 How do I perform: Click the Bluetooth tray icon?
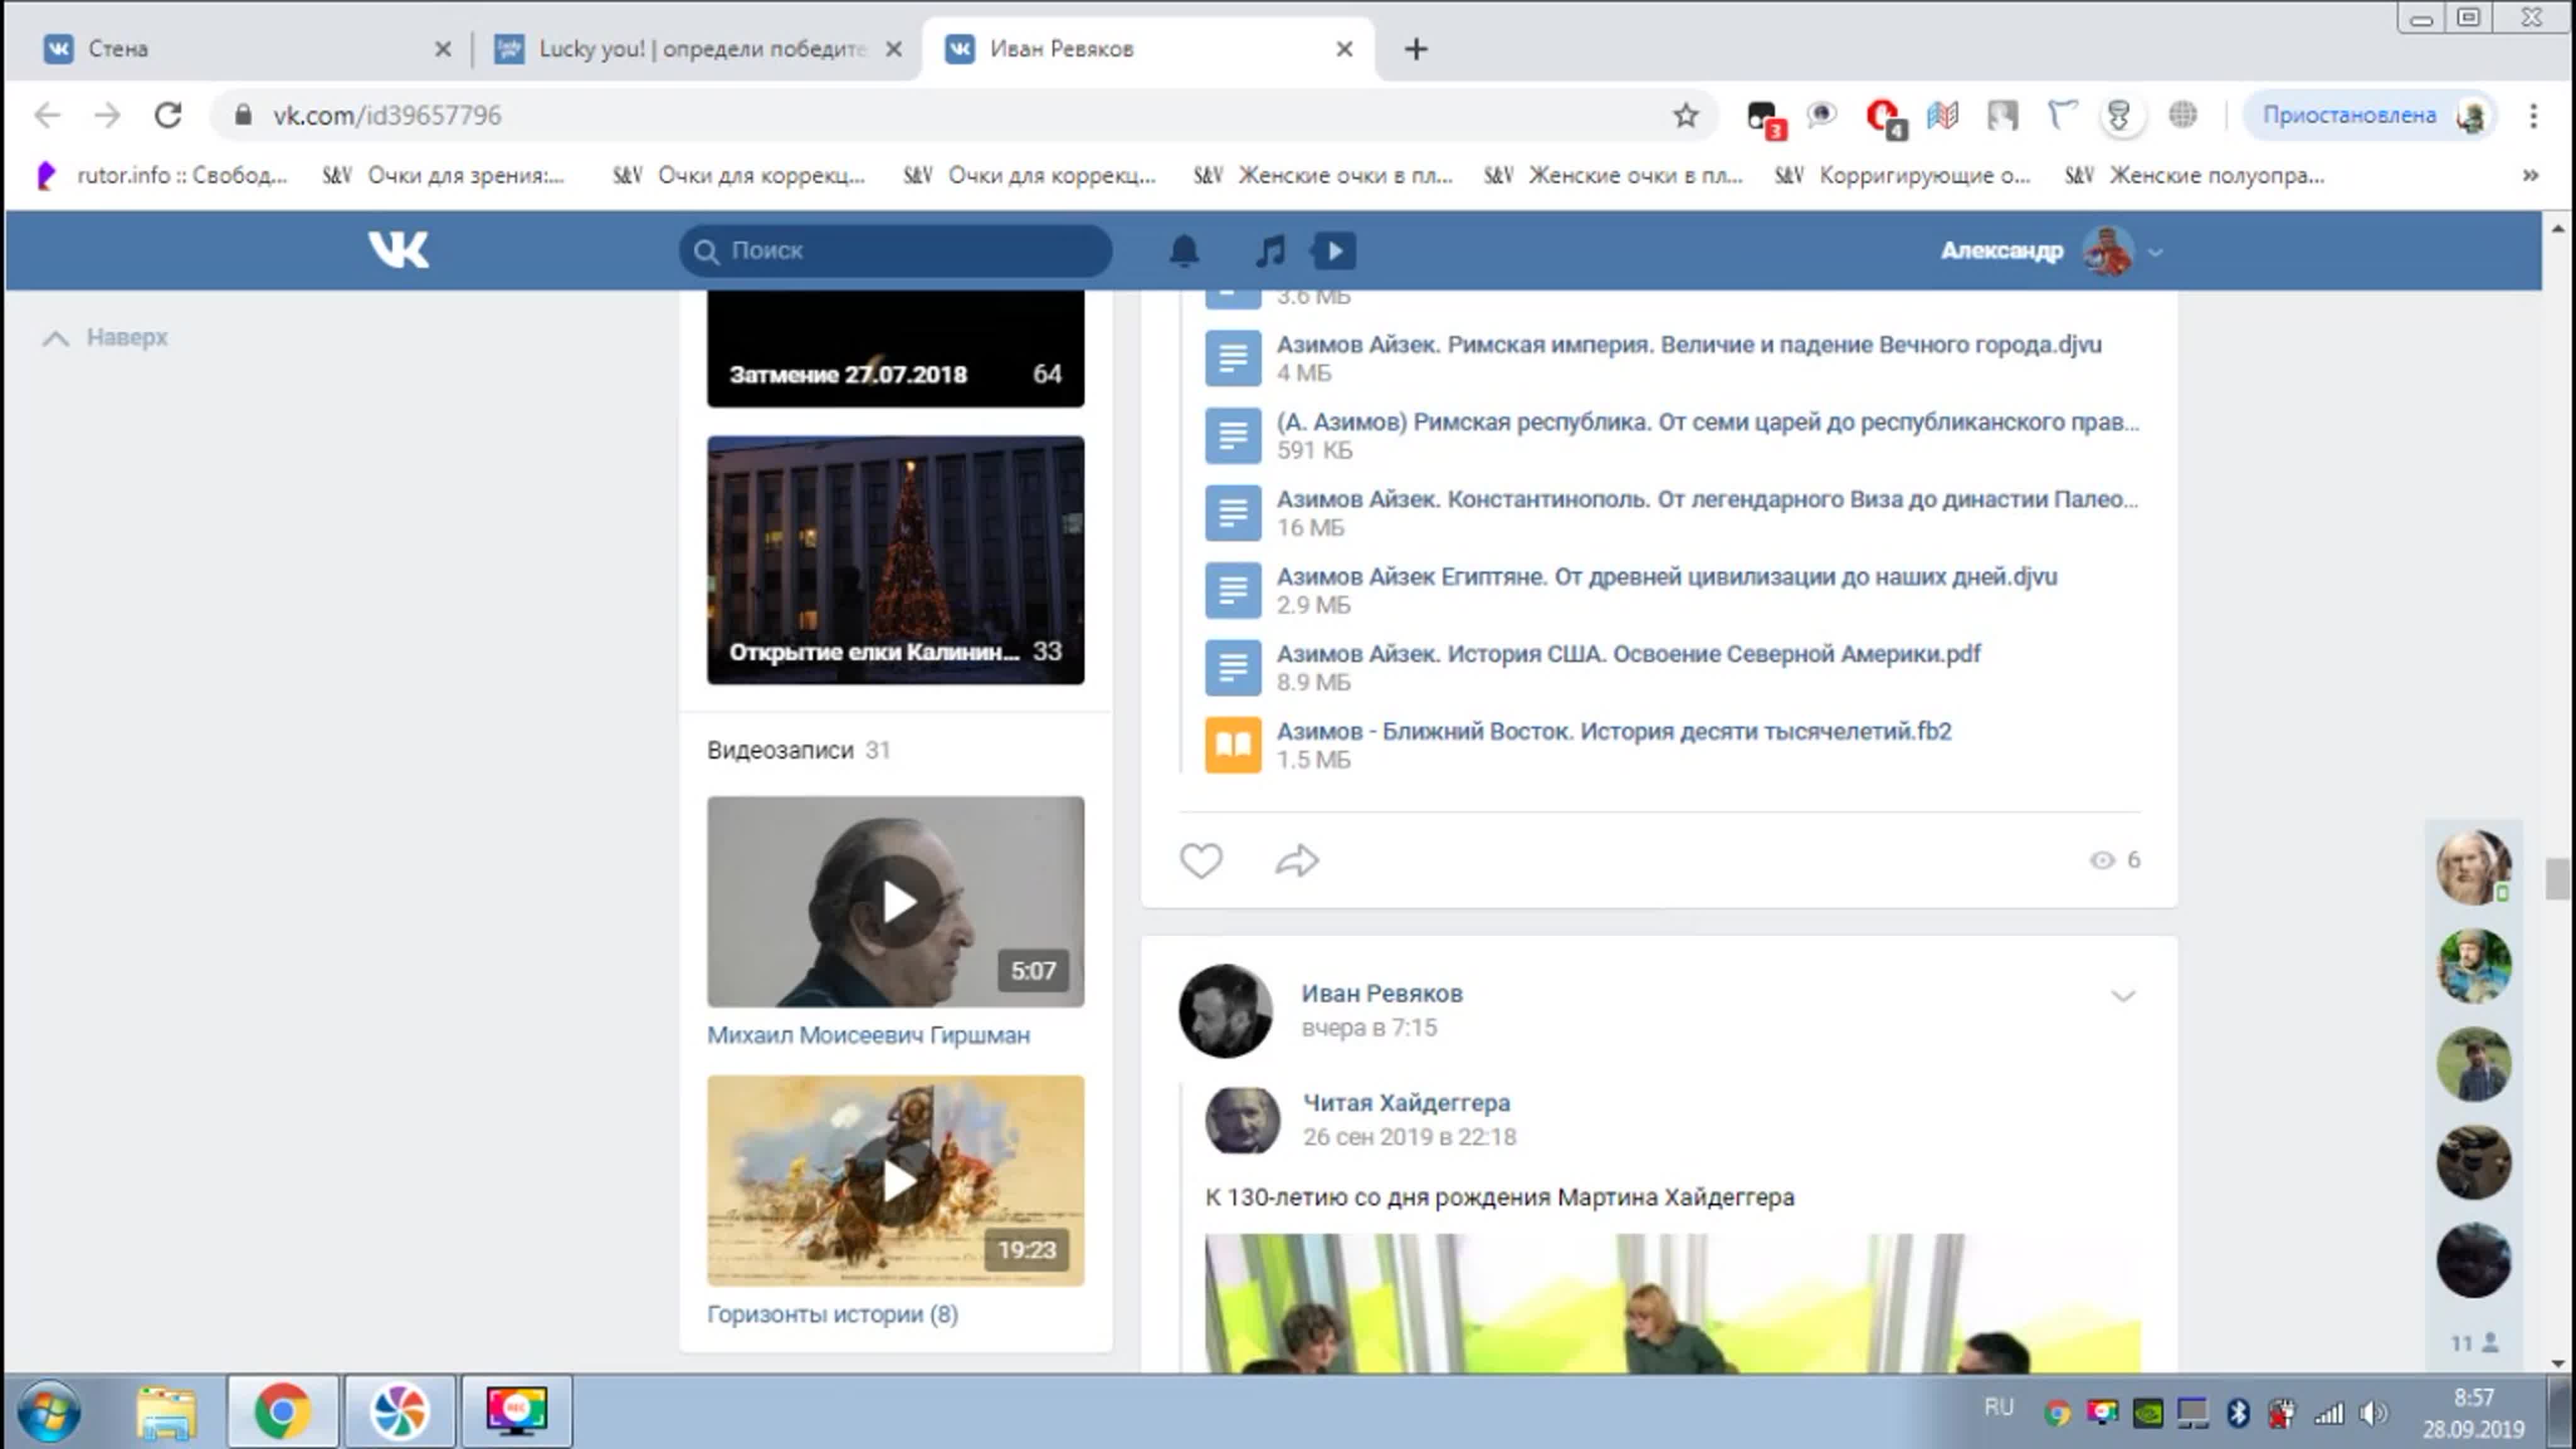click(x=2238, y=1412)
